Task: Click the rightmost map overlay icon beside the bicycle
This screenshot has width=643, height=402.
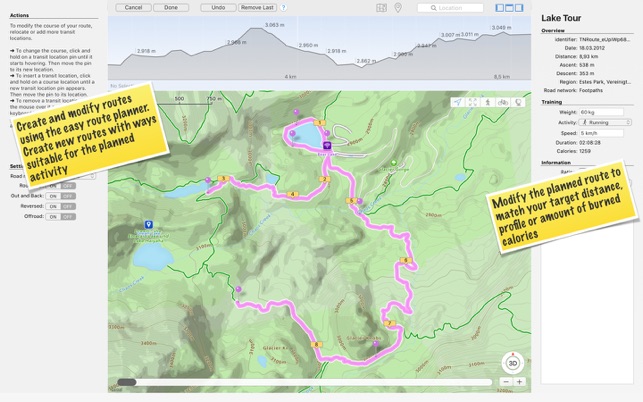Action: (x=518, y=102)
